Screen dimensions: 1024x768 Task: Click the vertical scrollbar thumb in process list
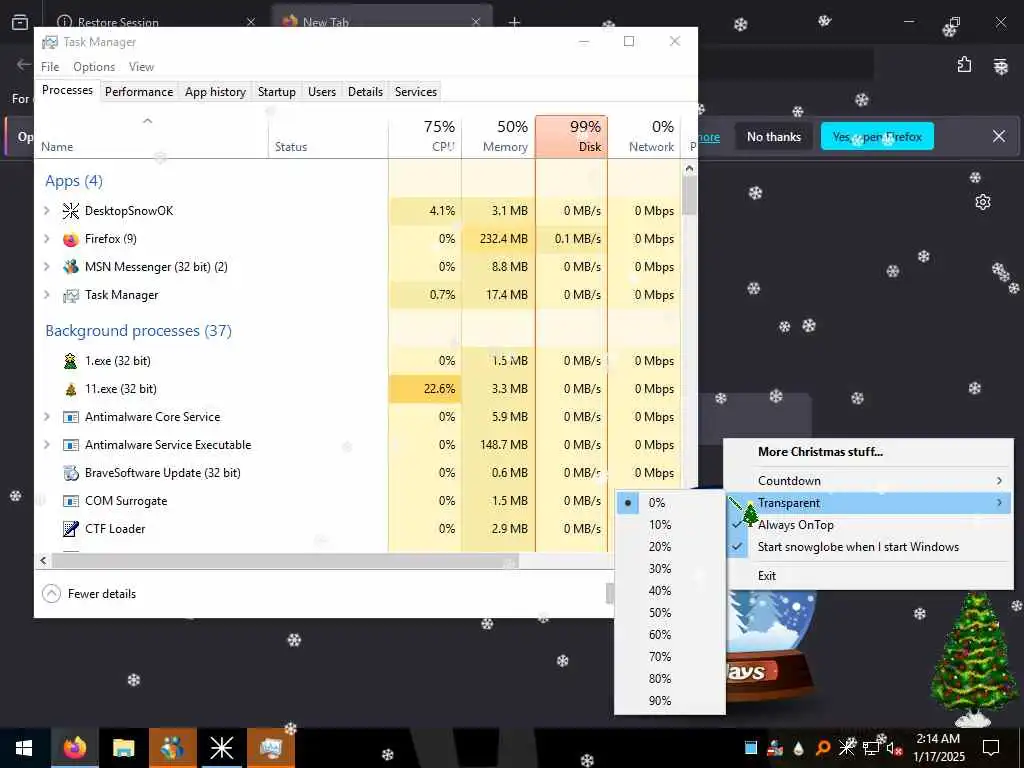tap(689, 195)
